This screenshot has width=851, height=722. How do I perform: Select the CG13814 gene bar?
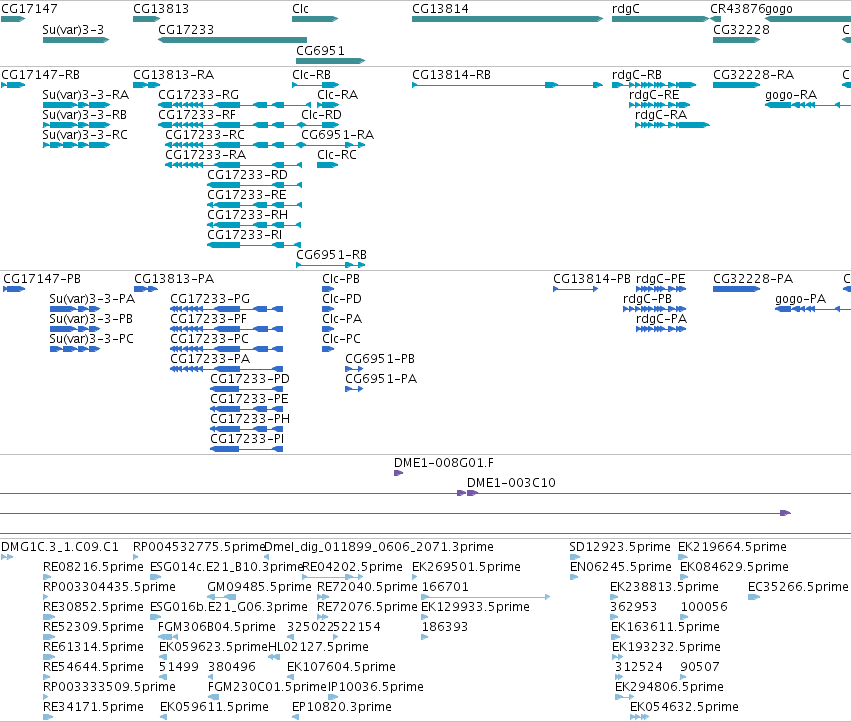pyautogui.click(x=507, y=19)
